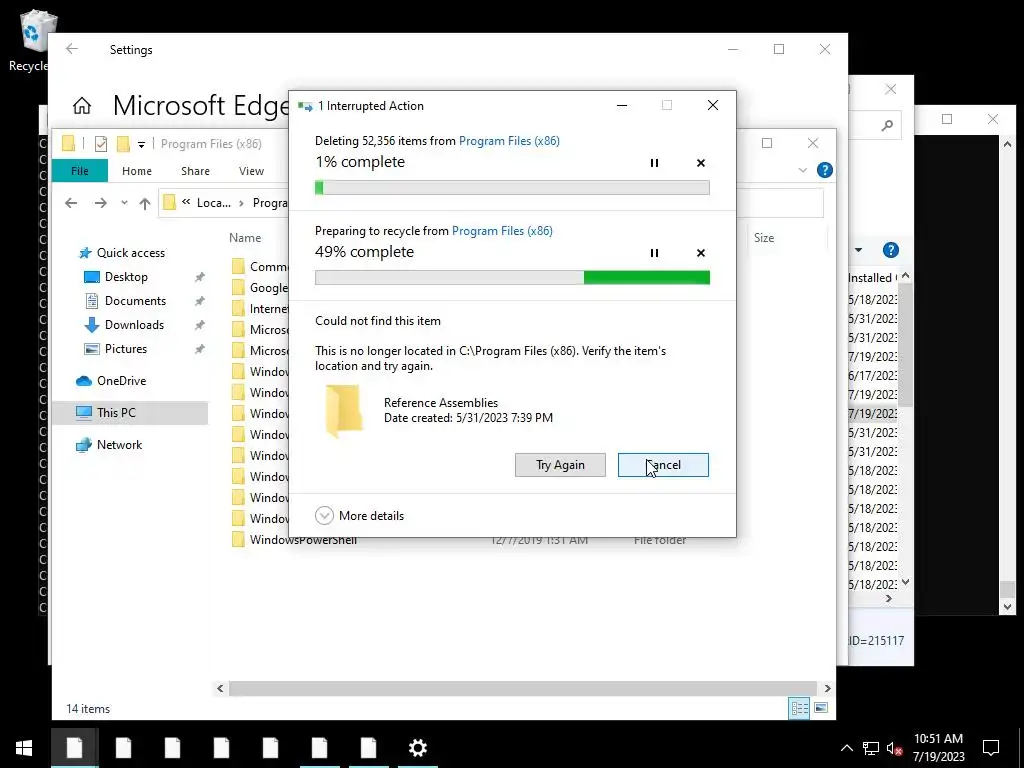Open the muted volume tray icon

pyautogui.click(x=895, y=748)
